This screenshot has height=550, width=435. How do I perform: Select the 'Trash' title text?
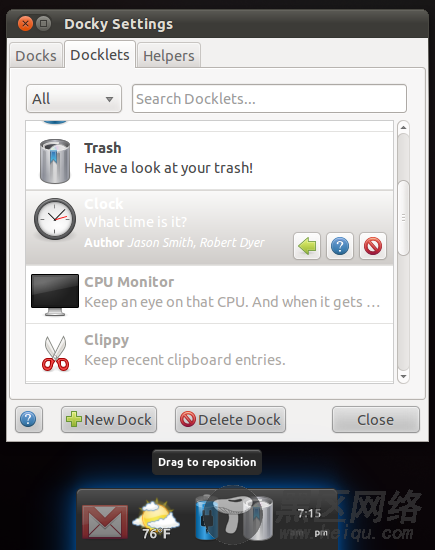point(103,148)
